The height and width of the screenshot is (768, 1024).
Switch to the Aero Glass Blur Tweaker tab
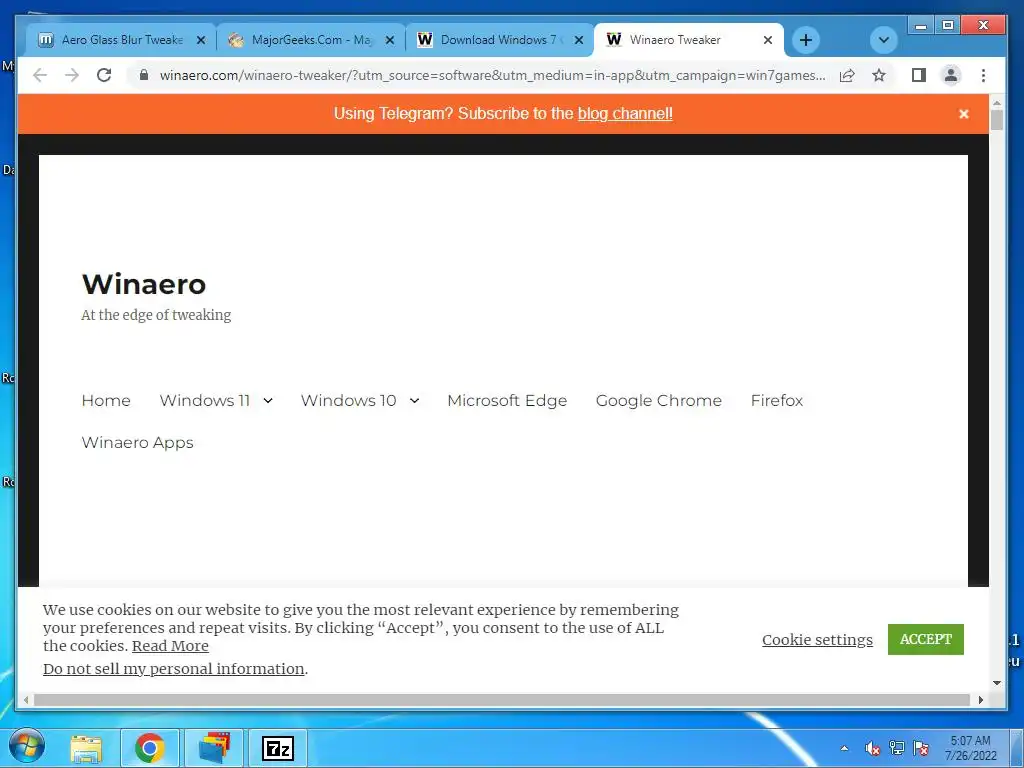click(x=121, y=40)
